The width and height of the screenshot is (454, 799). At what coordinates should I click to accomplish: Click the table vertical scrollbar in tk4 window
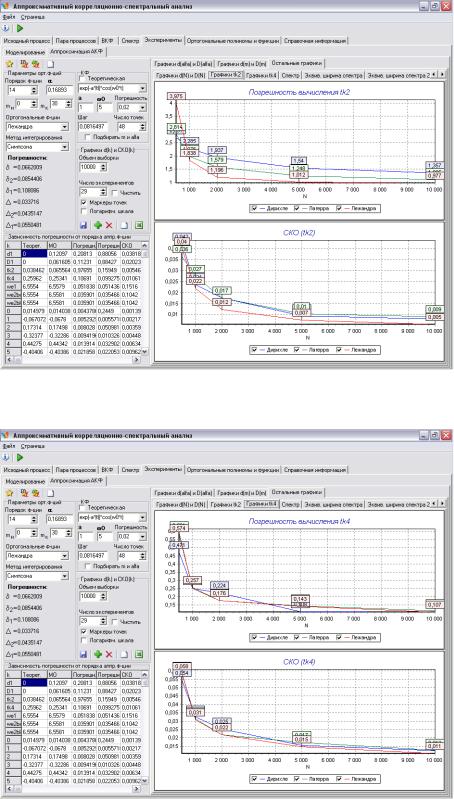tap(146, 730)
